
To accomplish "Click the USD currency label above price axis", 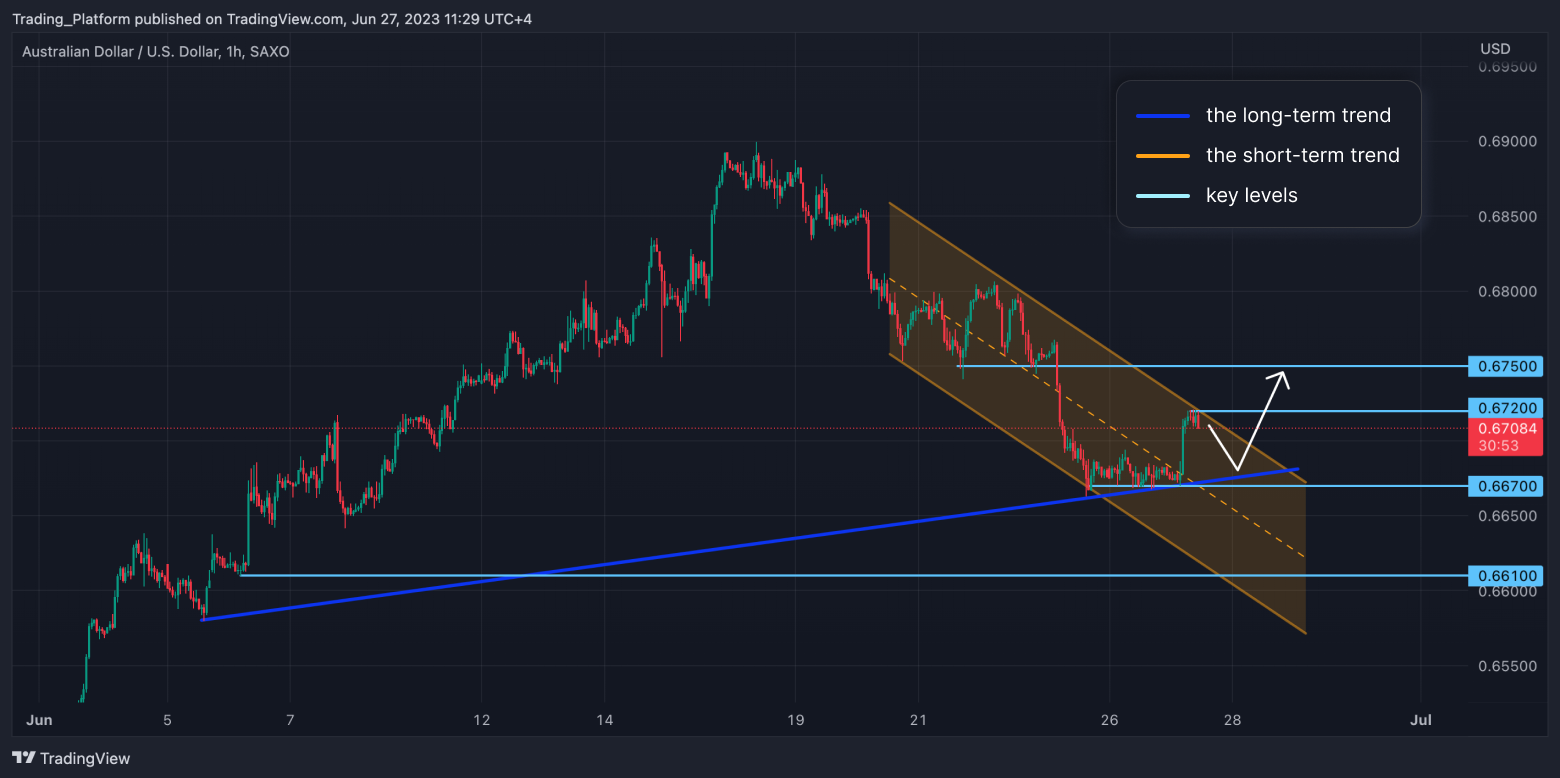I will coord(1495,49).
